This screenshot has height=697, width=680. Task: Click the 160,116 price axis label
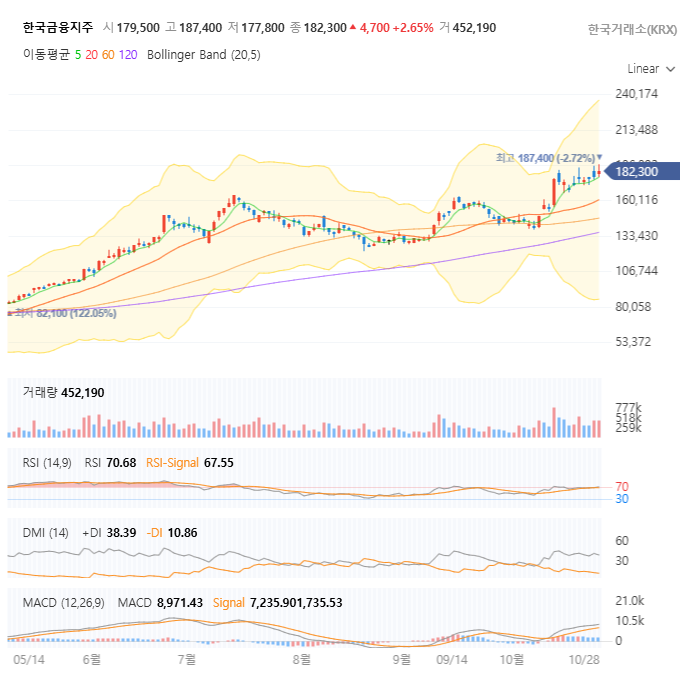[x=636, y=200]
